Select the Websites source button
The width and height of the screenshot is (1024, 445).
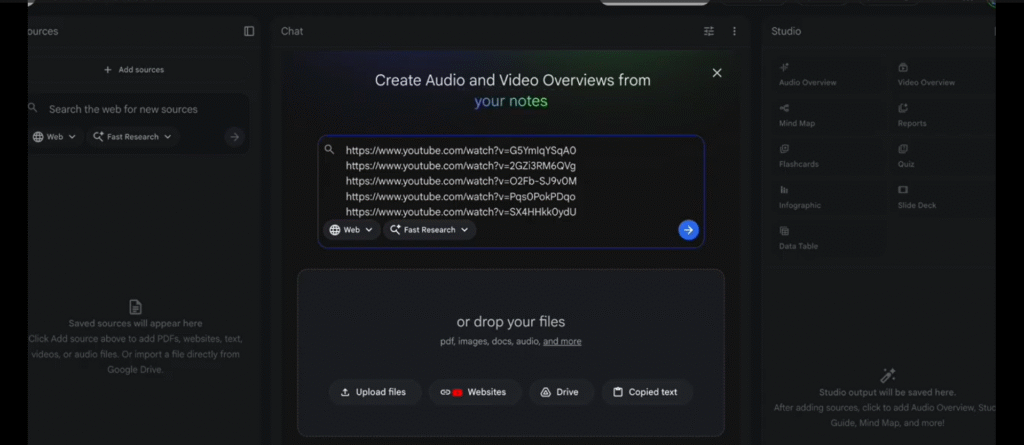(x=474, y=392)
